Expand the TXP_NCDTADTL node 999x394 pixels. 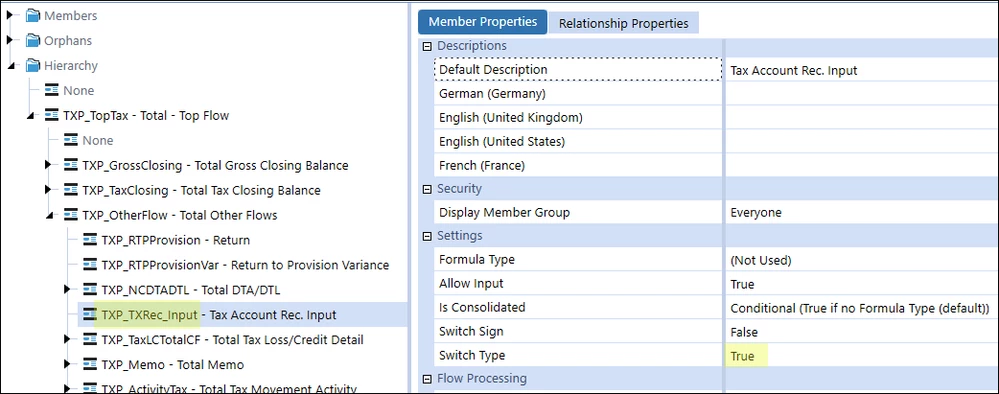point(67,290)
